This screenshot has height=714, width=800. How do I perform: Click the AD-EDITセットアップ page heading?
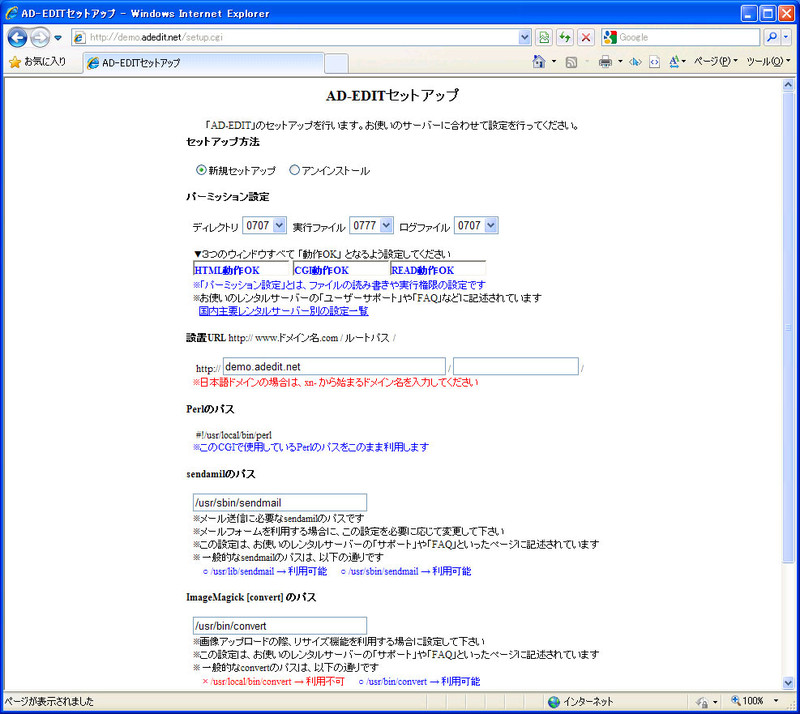coord(392,95)
